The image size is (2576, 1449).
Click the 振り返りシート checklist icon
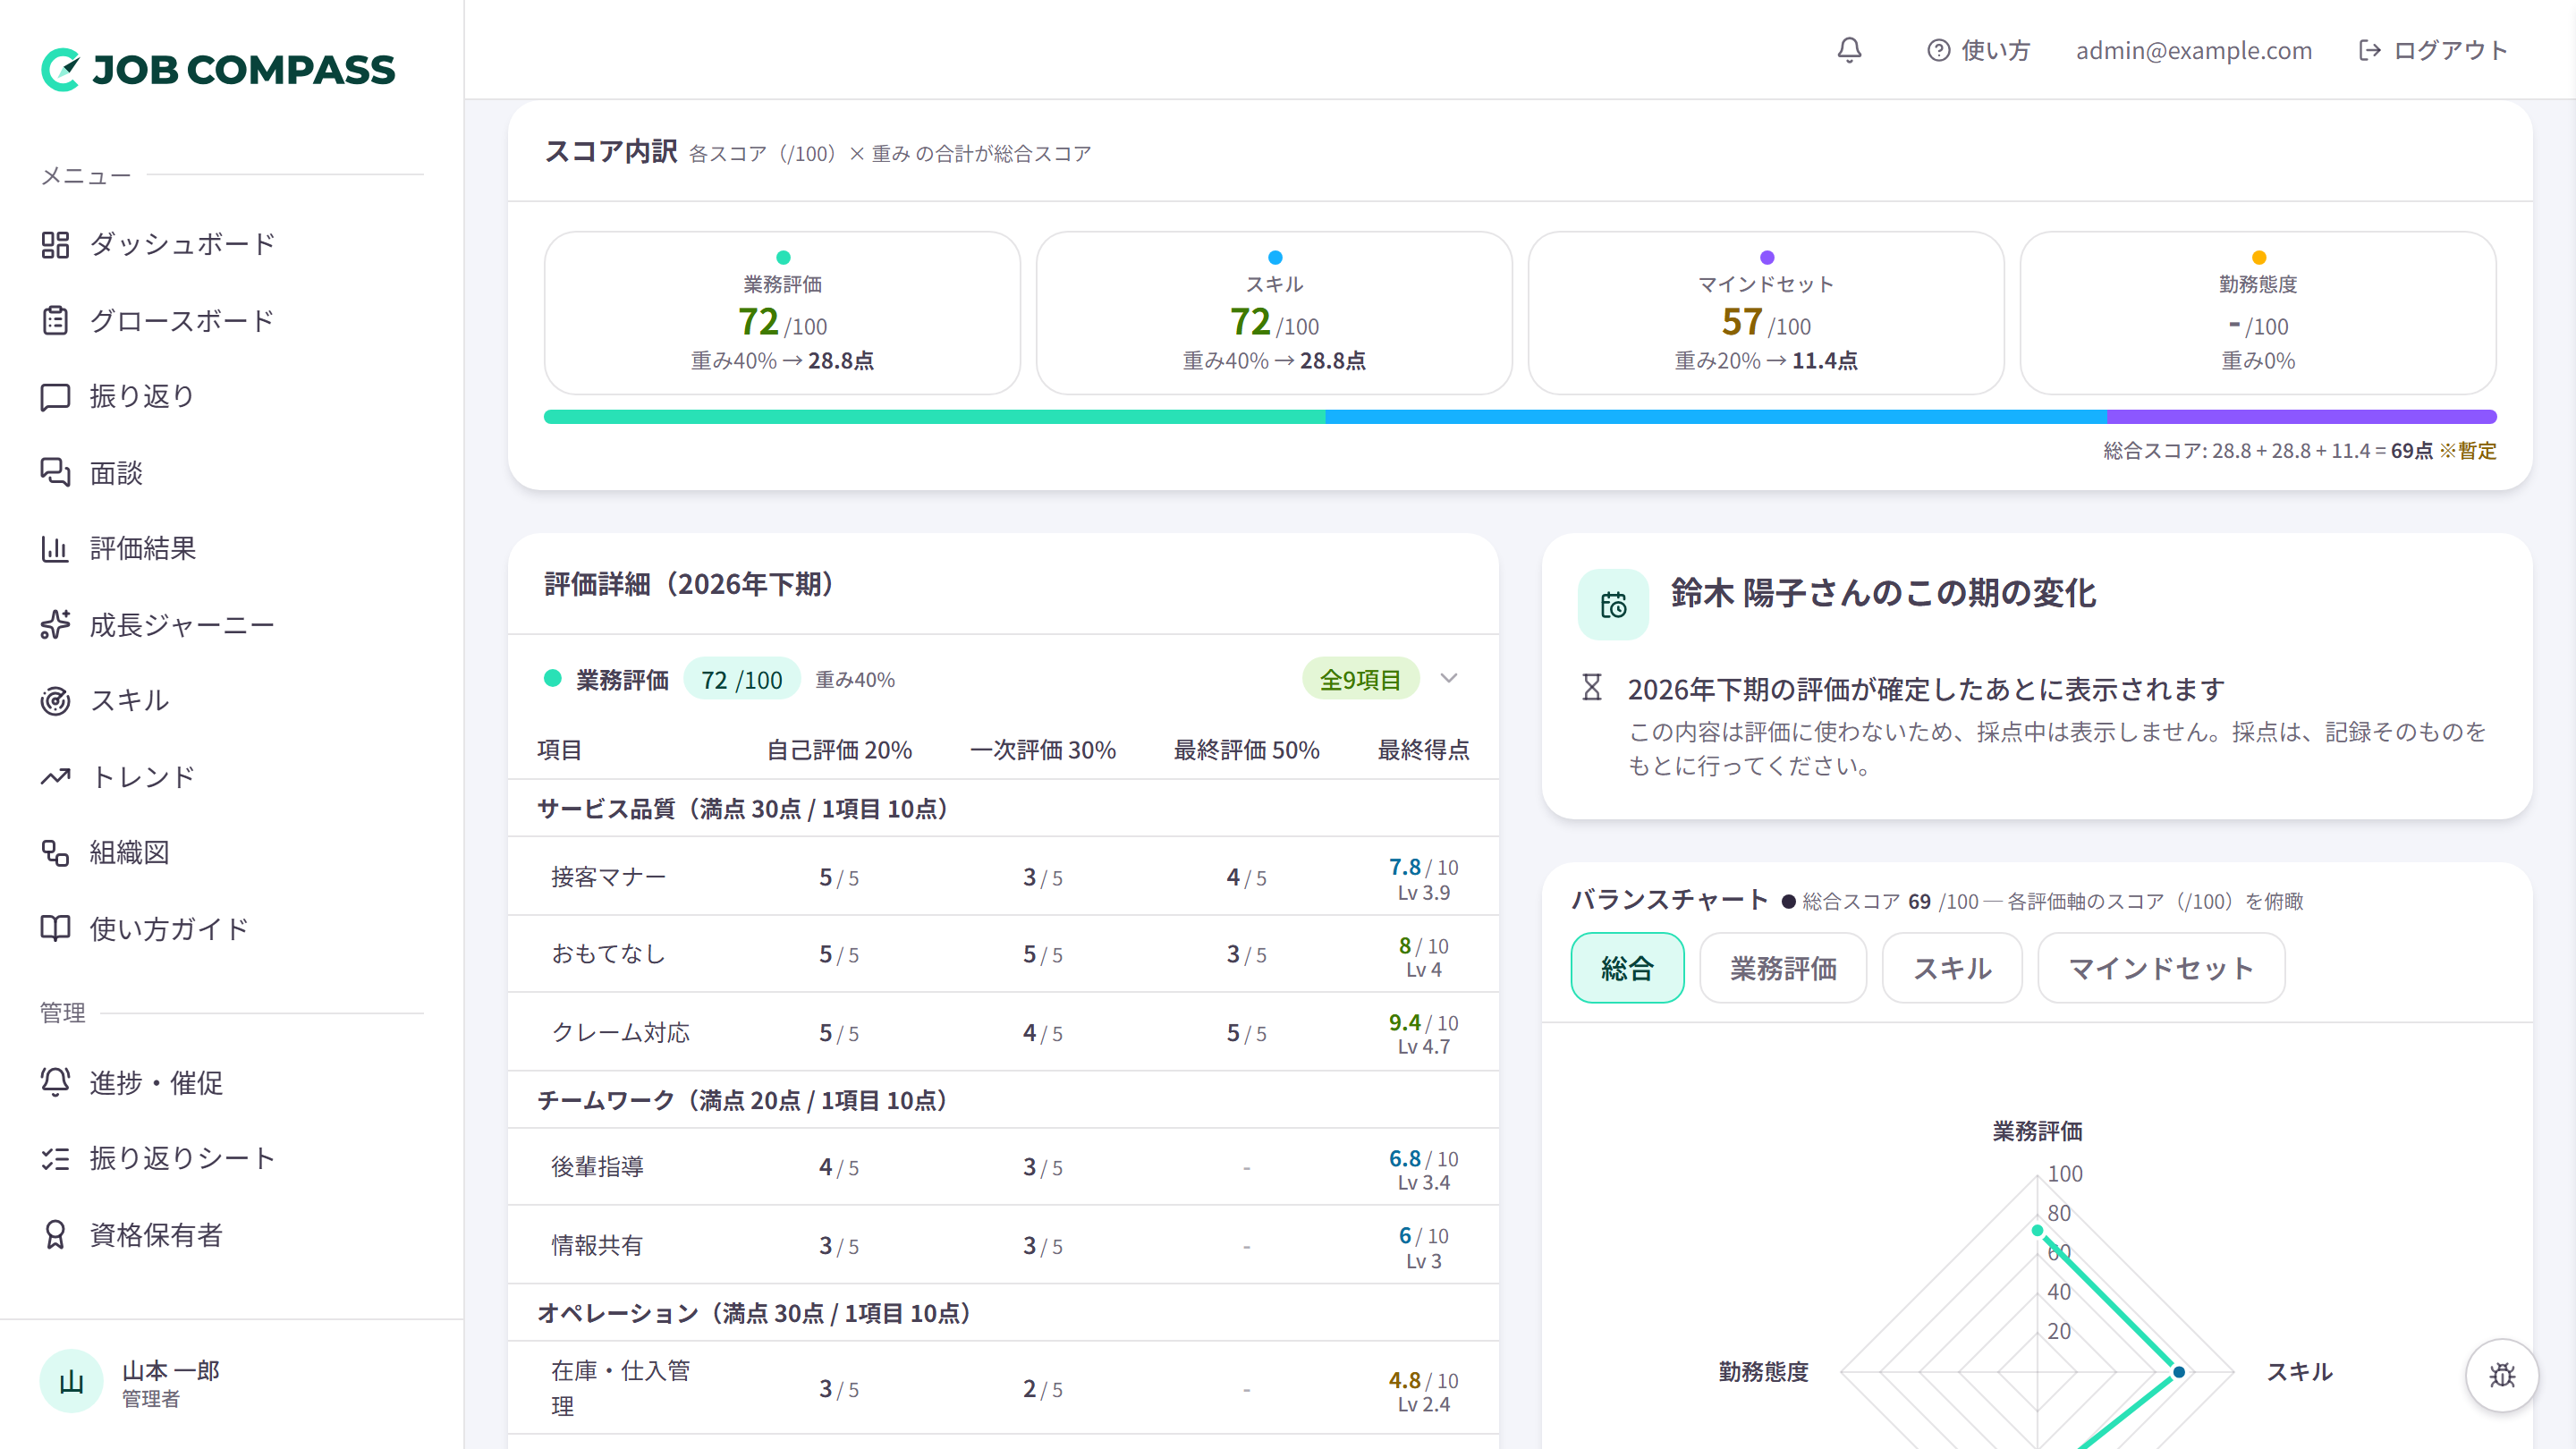tap(55, 1158)
